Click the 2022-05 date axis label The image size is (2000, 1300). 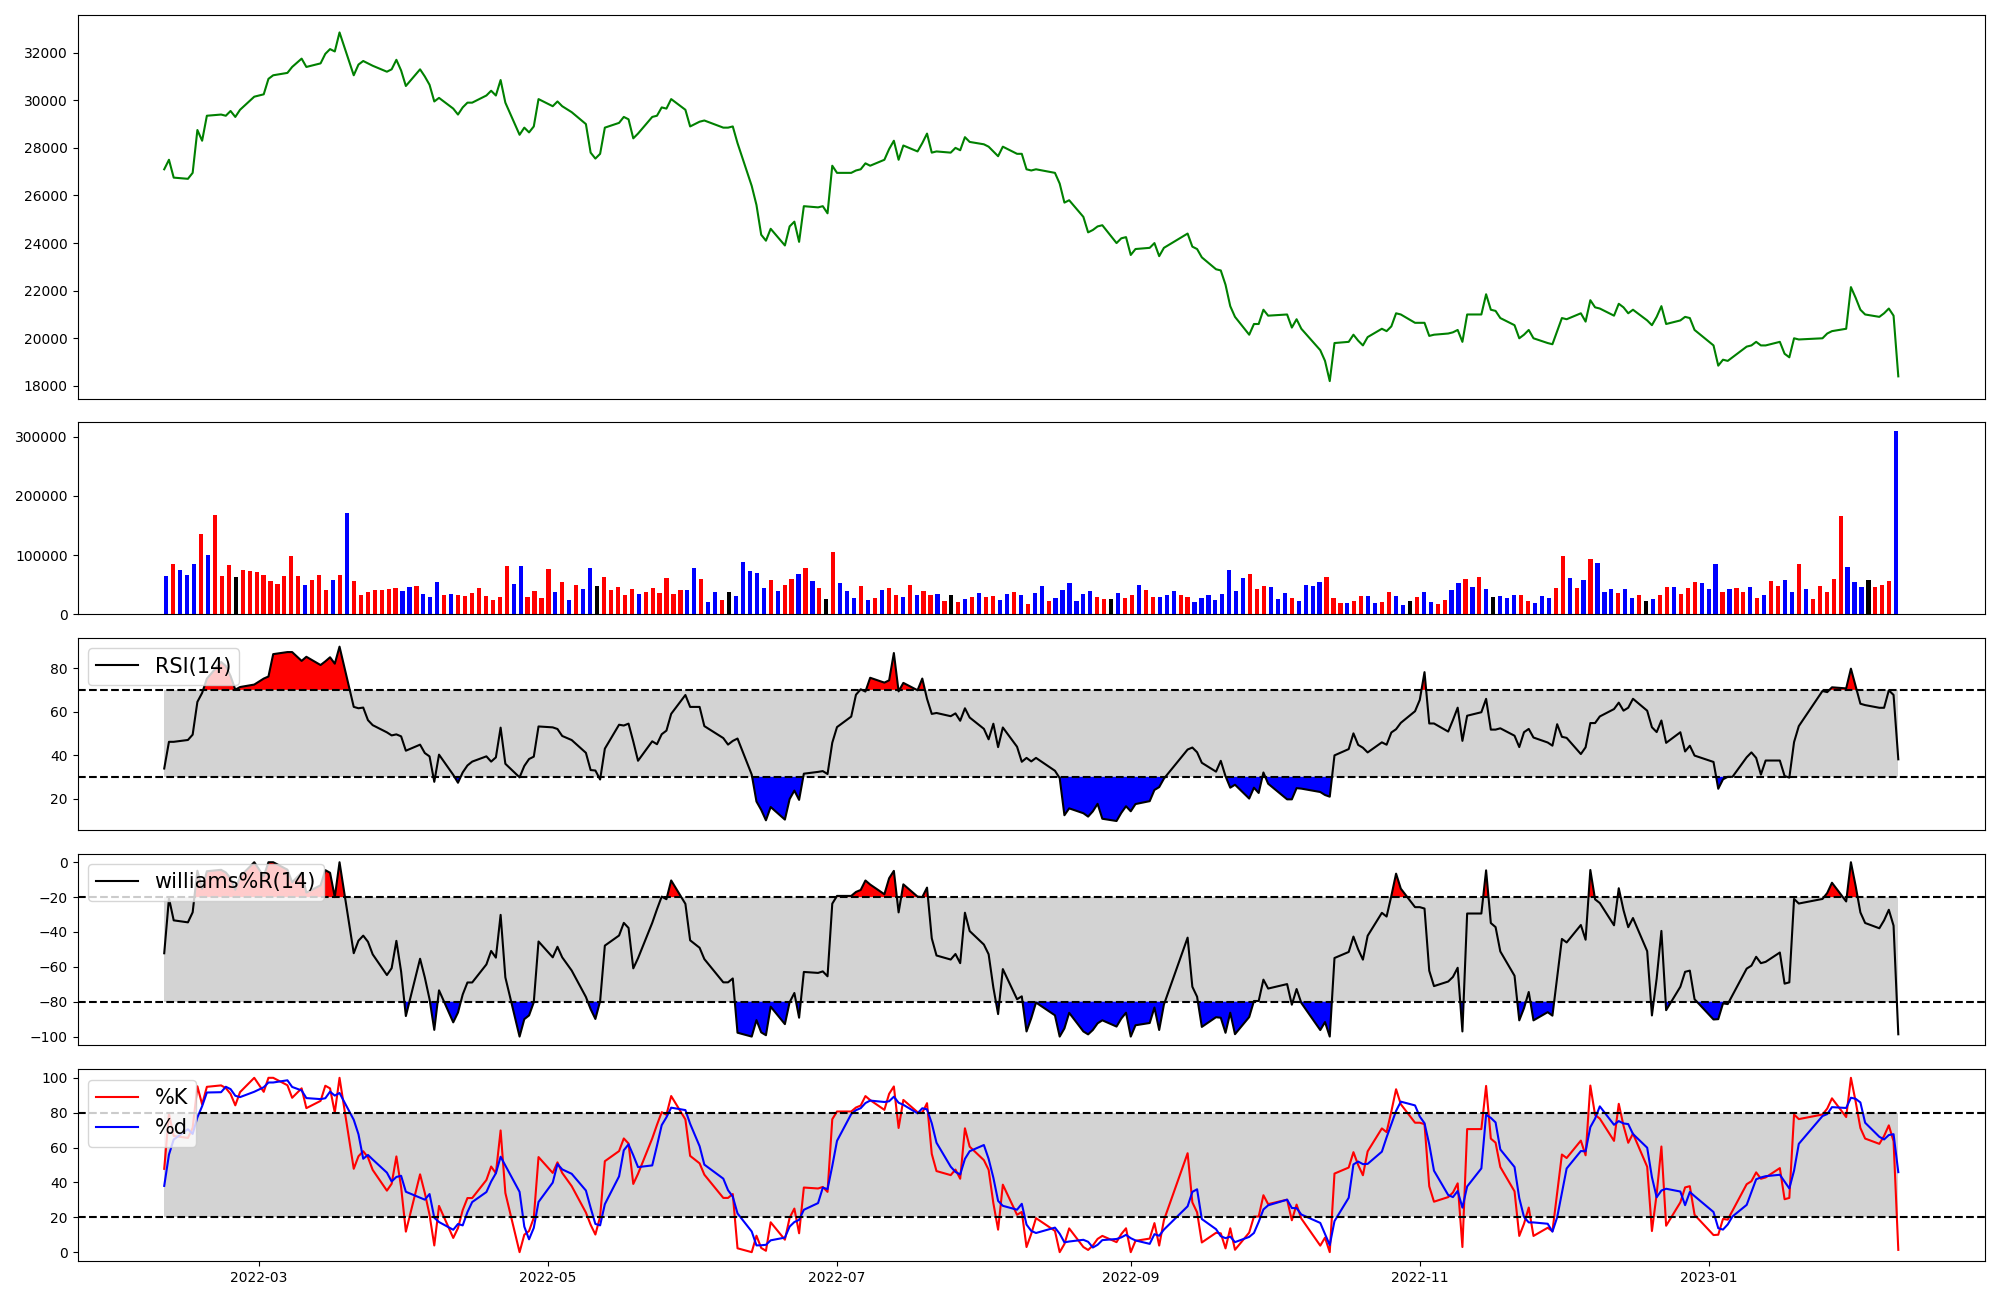pos(548,1277)
